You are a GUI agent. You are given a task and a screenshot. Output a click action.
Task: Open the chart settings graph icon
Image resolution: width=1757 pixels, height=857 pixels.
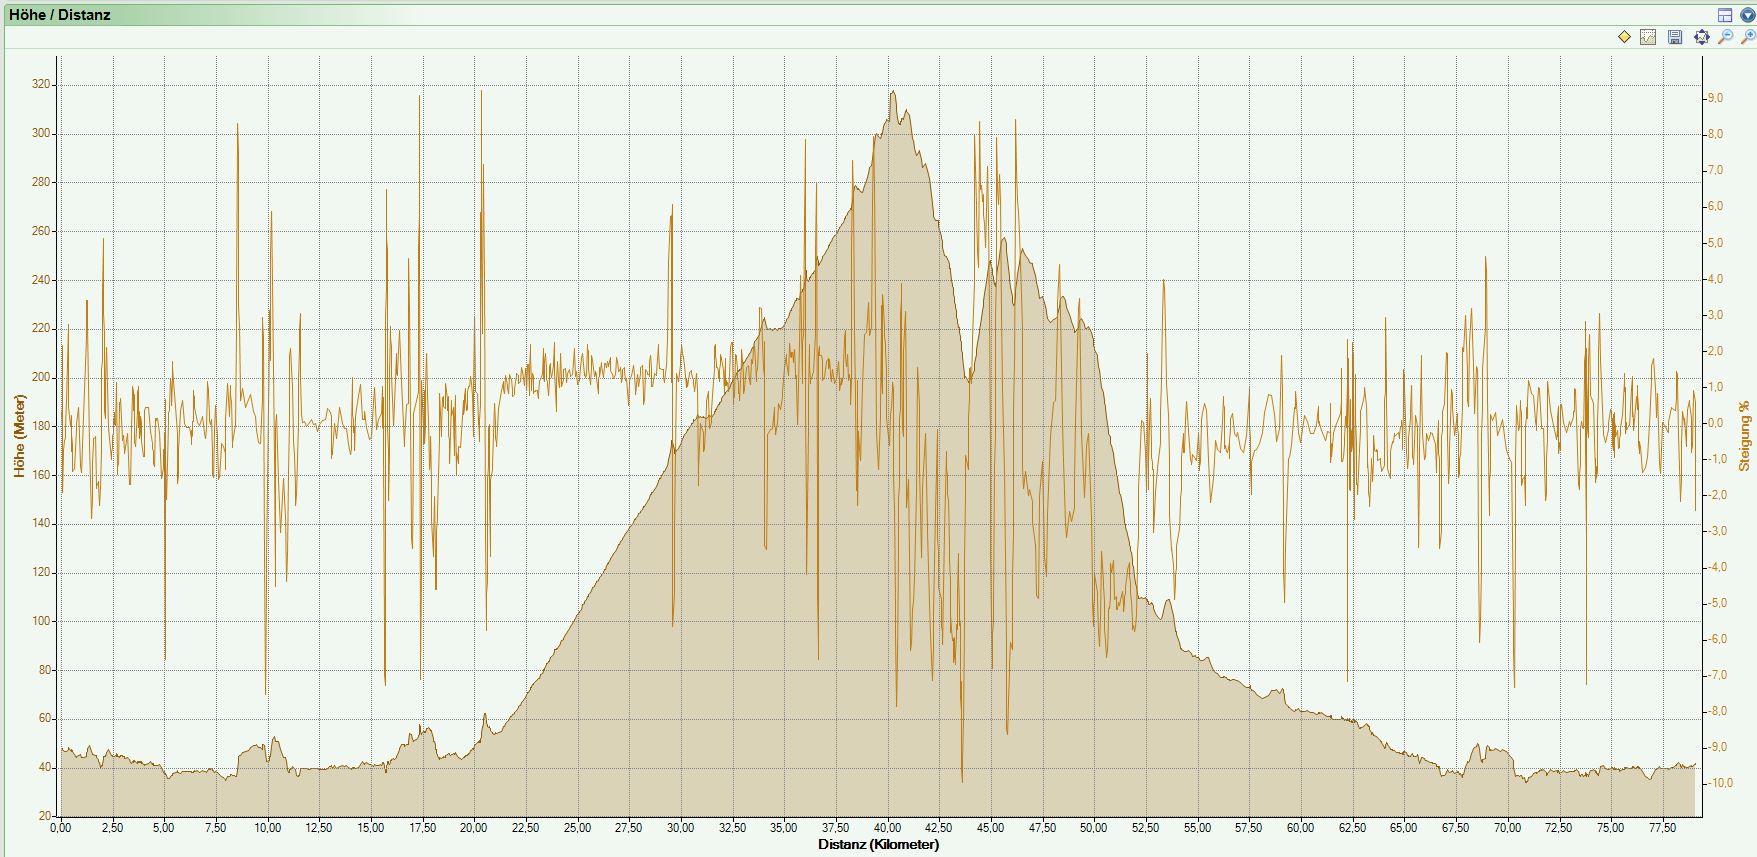(x=1648, y=37)
